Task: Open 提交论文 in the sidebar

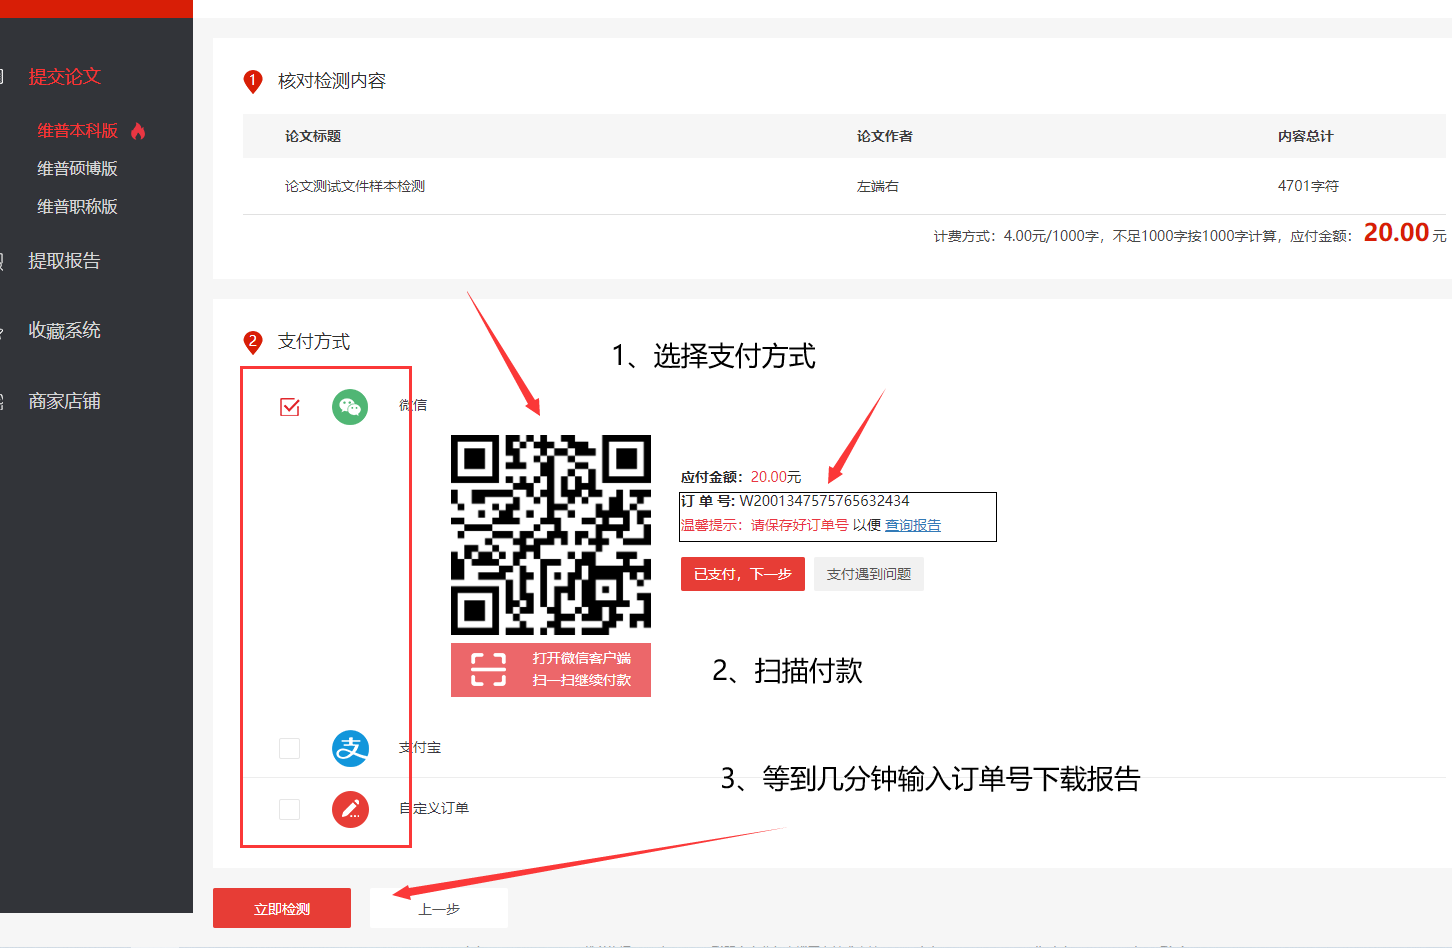Action: coord(64,77)
